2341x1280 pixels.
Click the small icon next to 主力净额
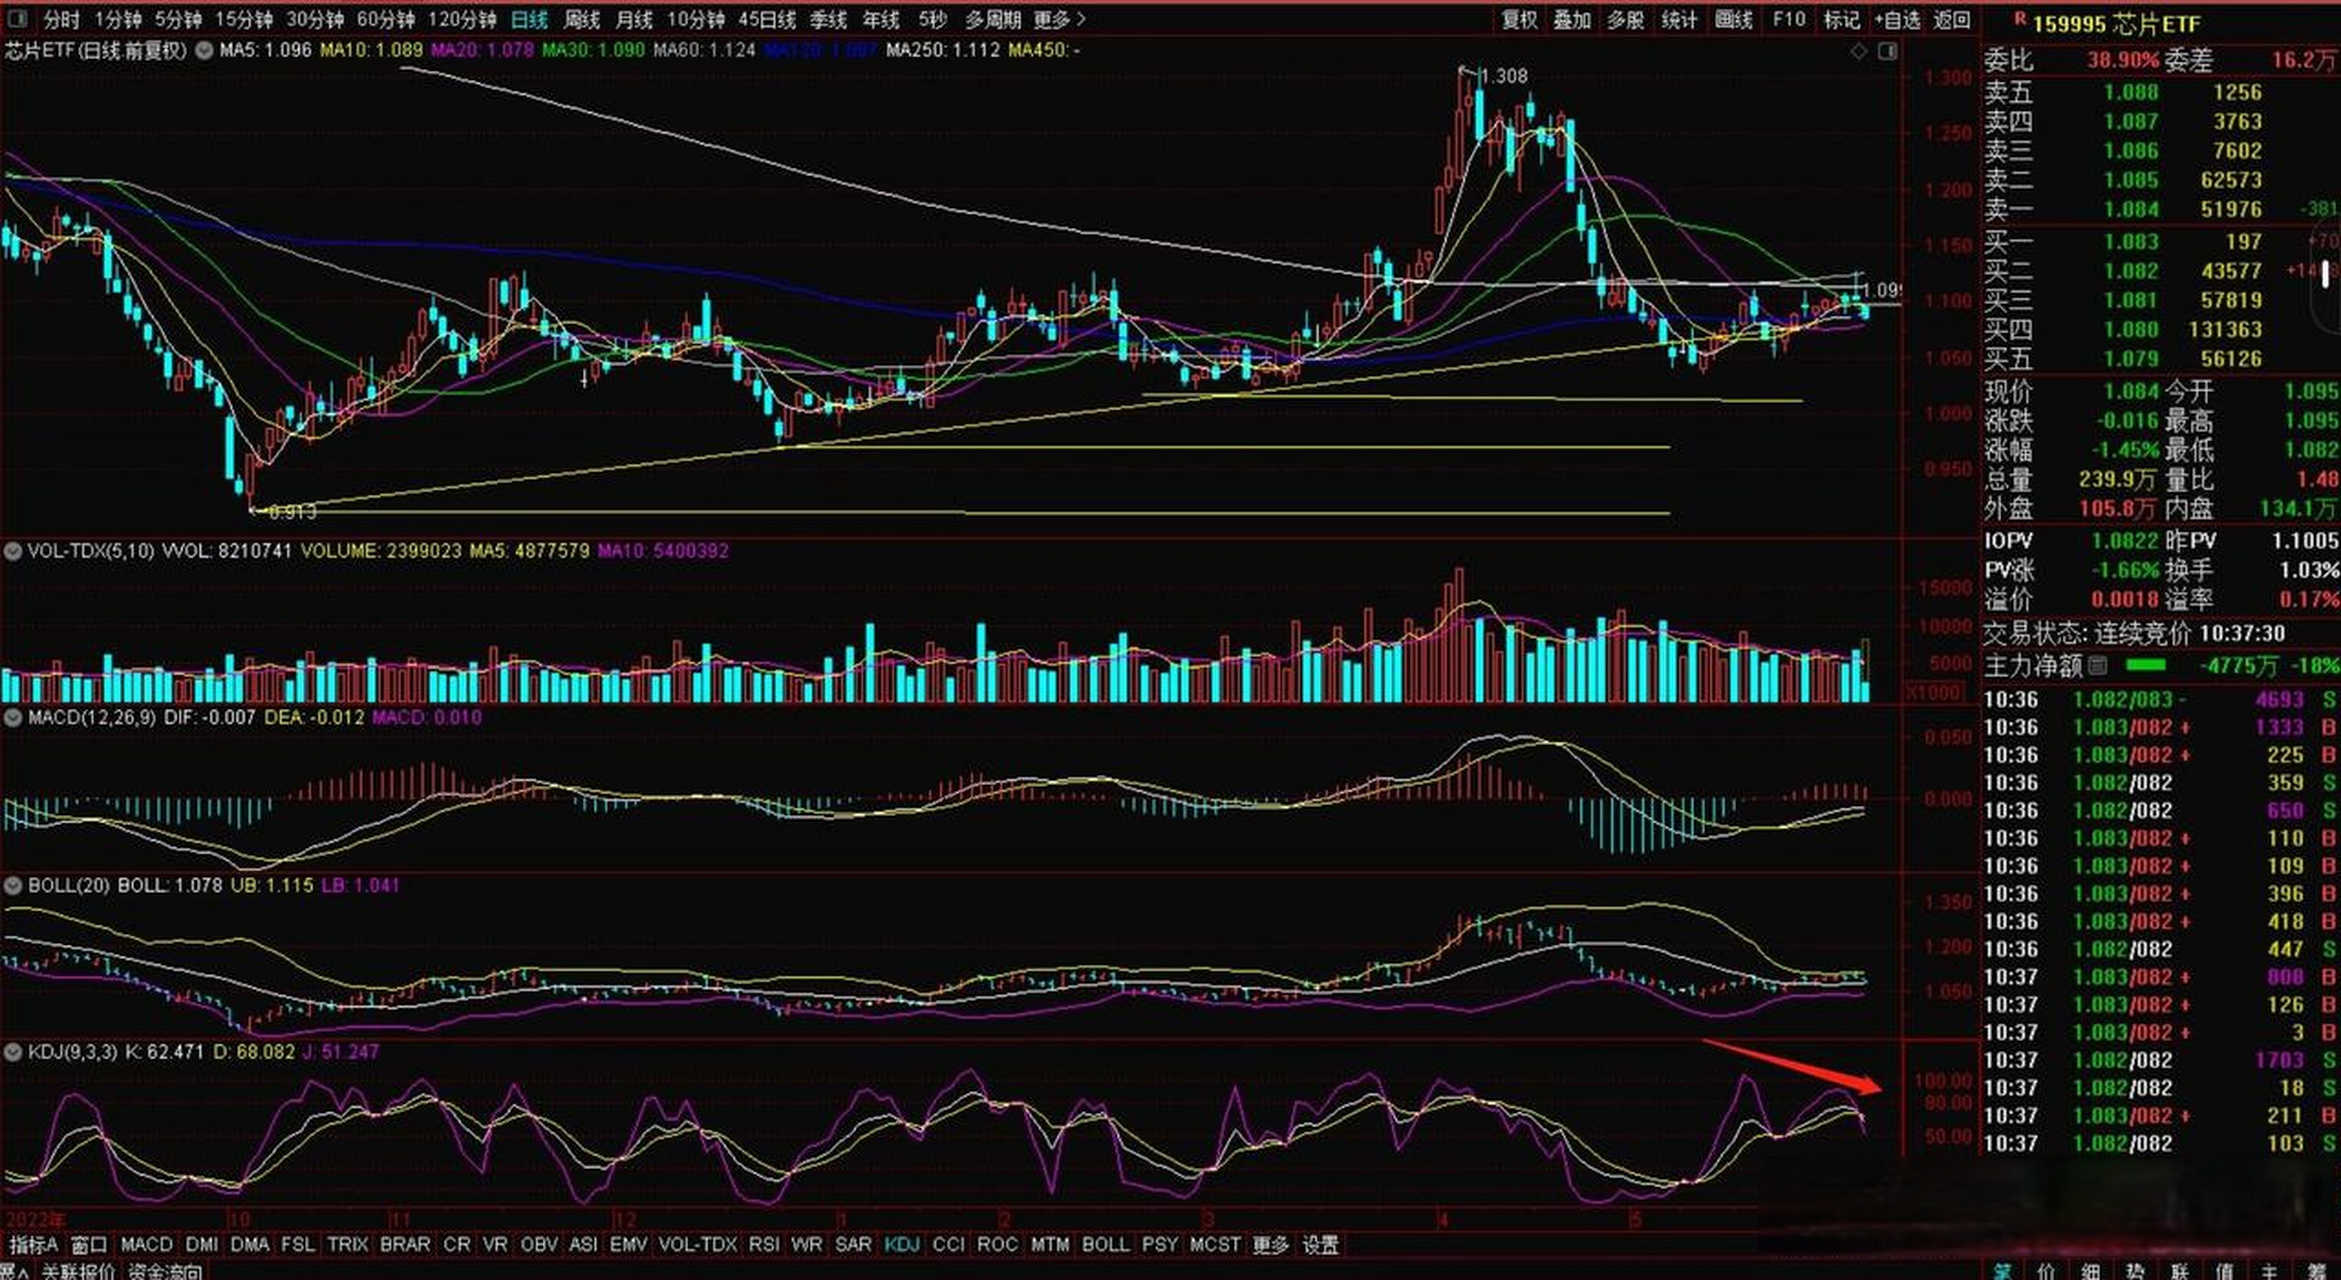(x=2098, y=666)
